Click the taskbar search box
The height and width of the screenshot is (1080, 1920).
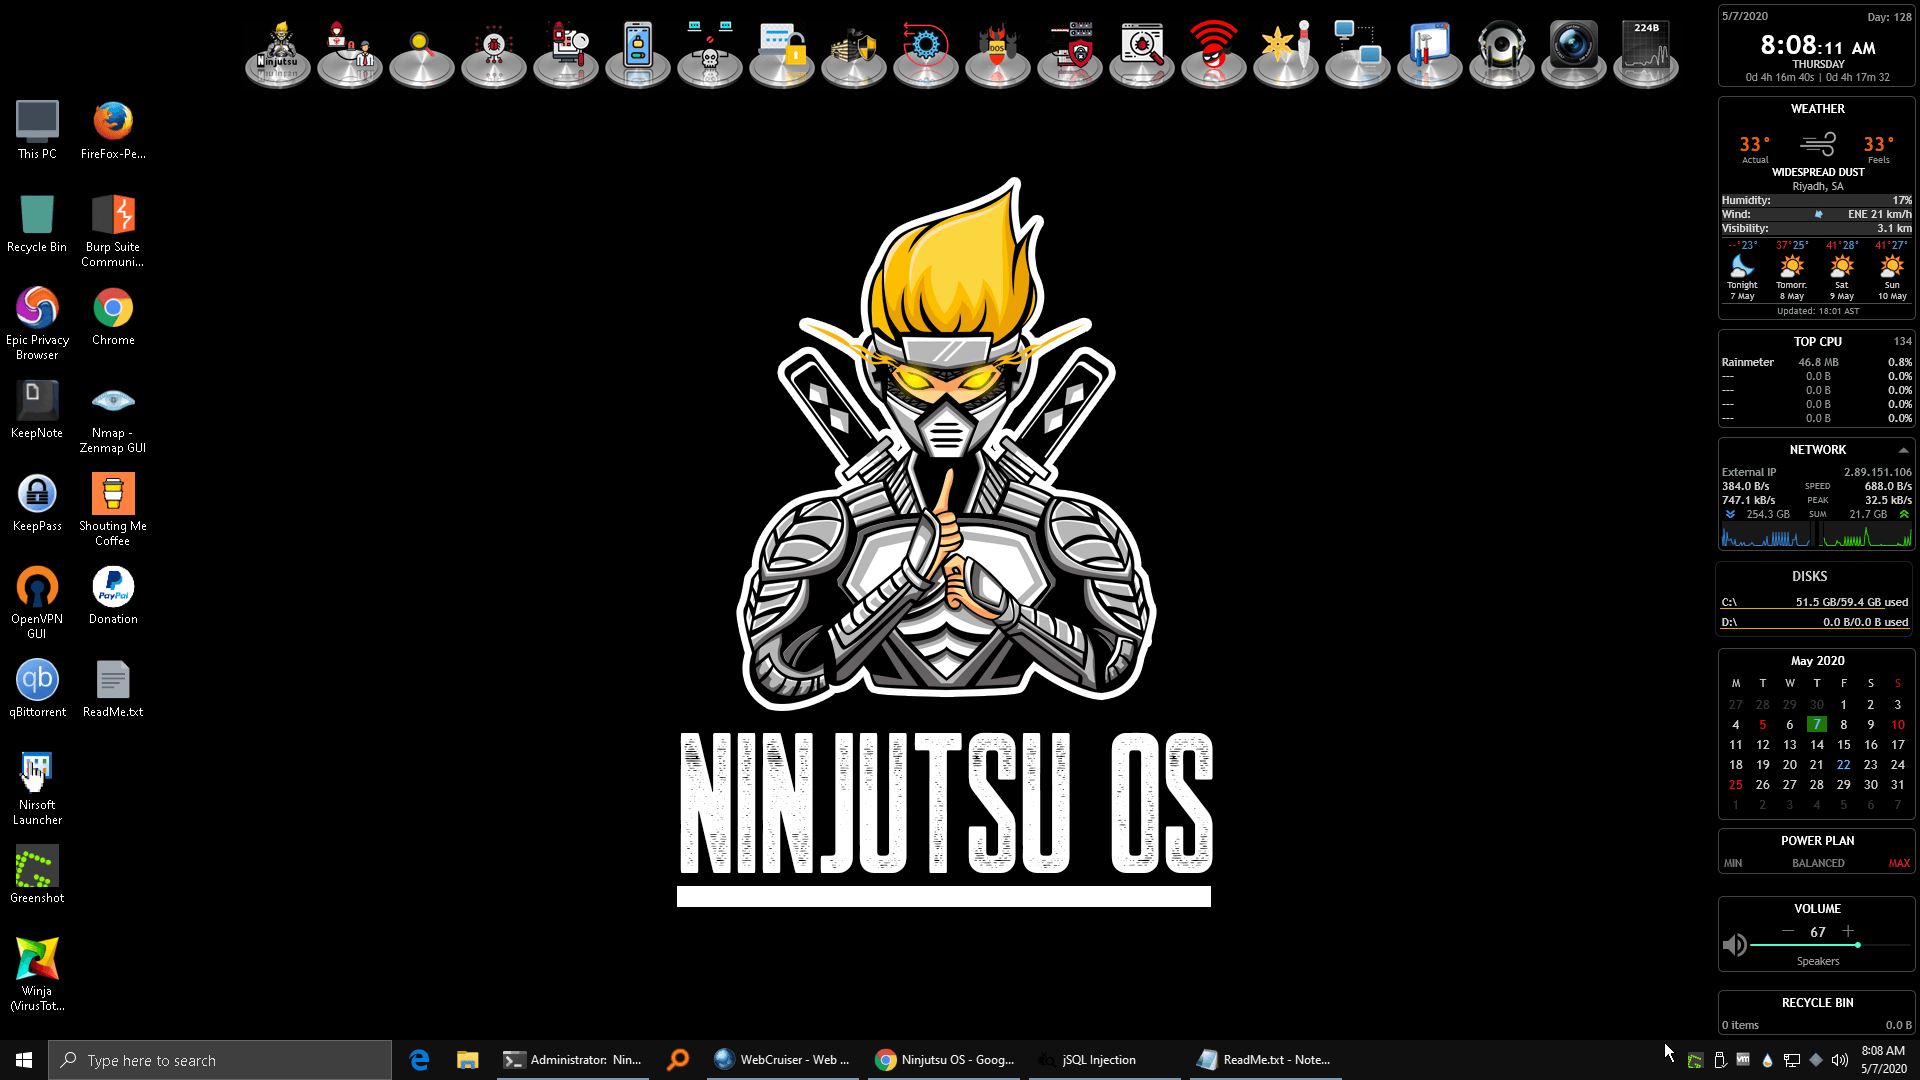220,1059
